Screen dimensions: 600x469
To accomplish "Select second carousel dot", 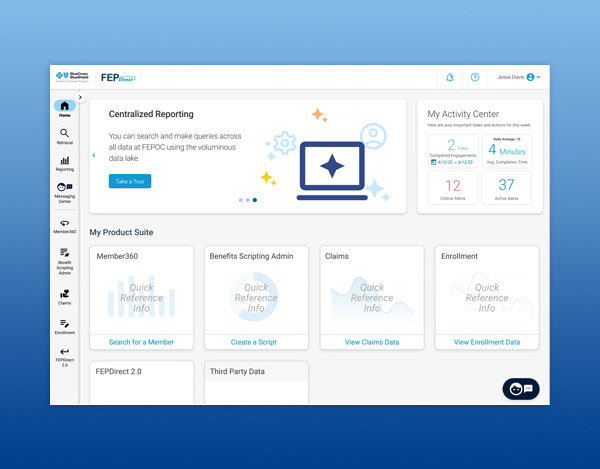I will pyautogui.click(x=248, y=200).
